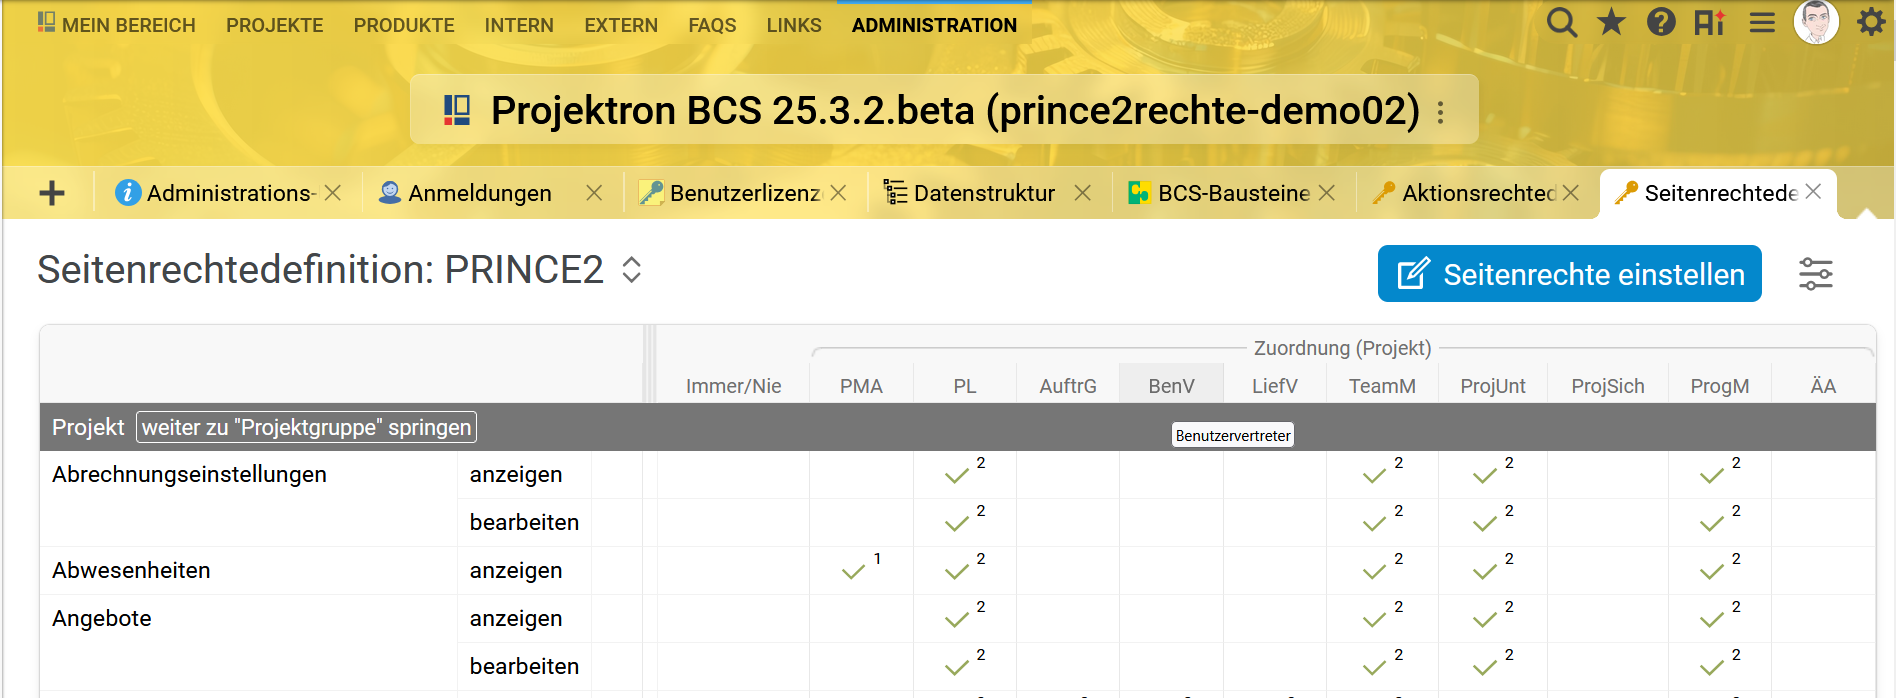1896x698 pixels.
Task: Click the favorites star icon
Action: tap(1611, 22)
